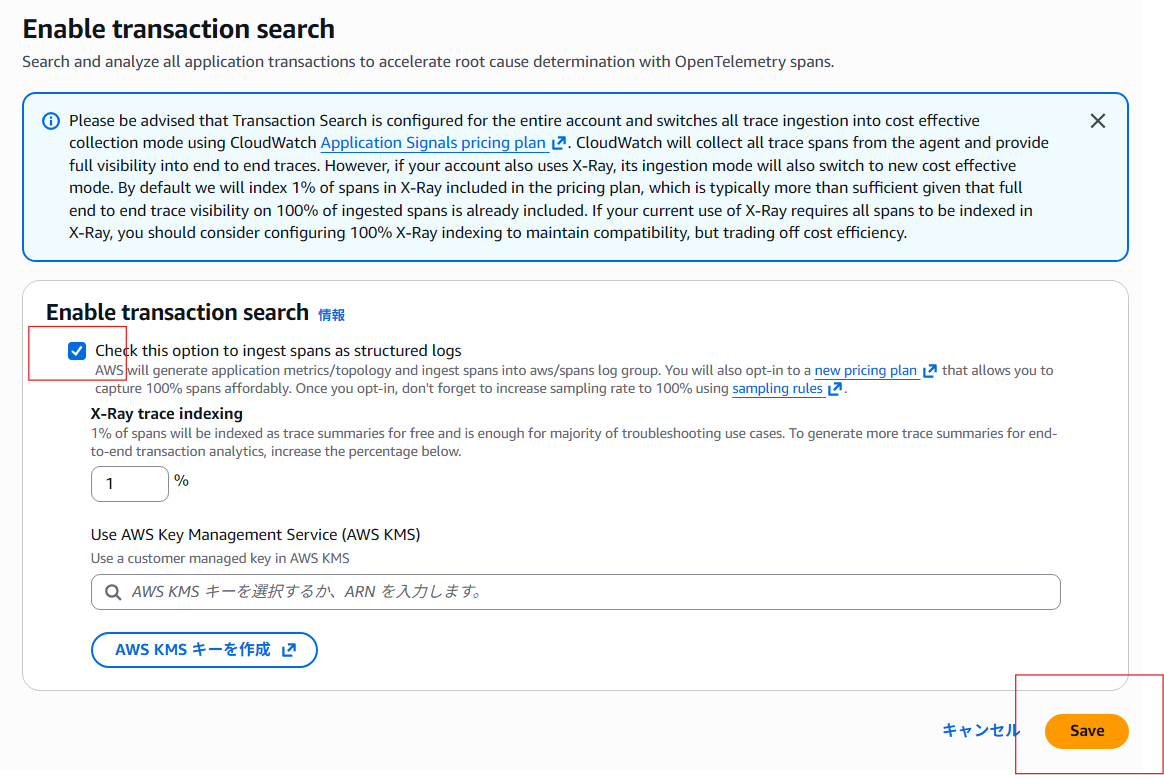Click external-link icon after Application Signals pricing plan
This screenshot has width=1164, height=775.
pyautogui.click(x=559, y=143)
